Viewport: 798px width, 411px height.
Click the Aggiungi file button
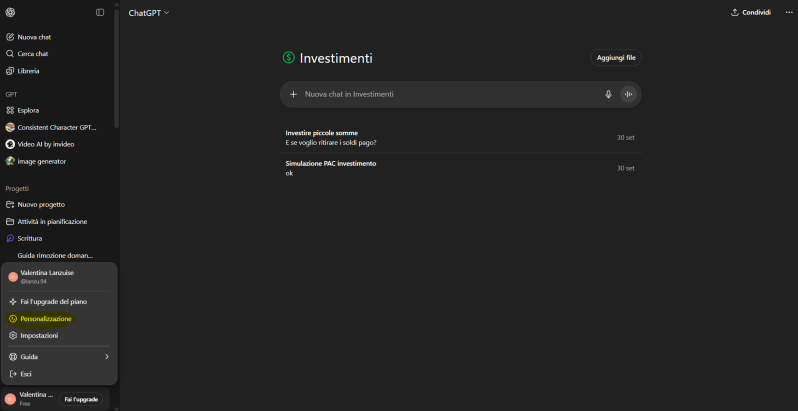tap(616, 58)
